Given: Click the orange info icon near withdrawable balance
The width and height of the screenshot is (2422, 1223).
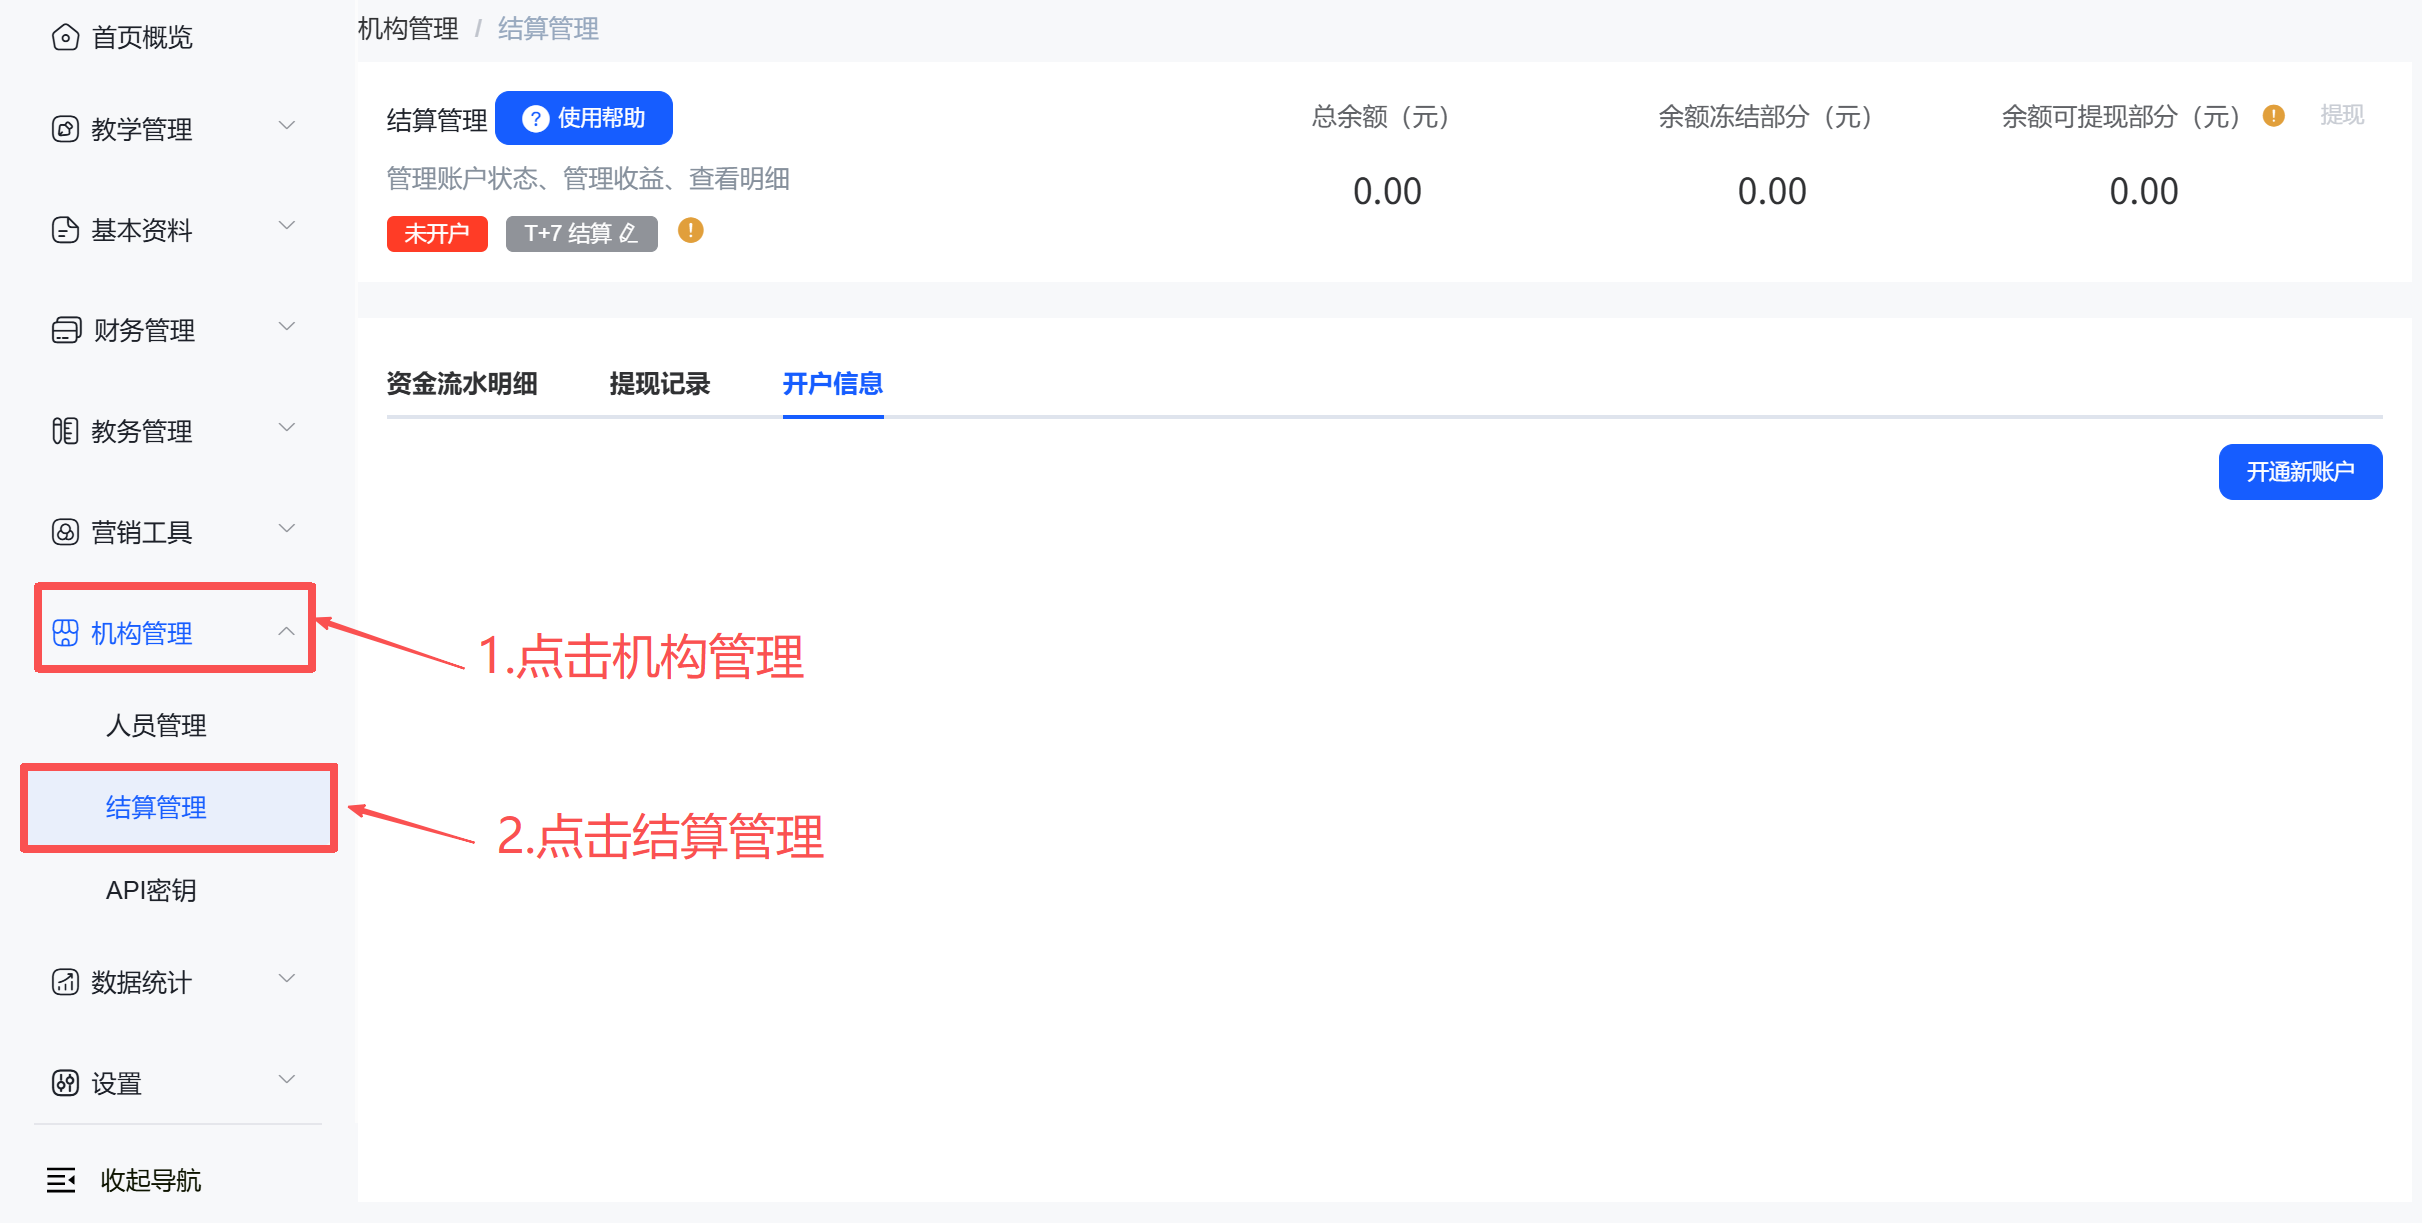Looking at the screenshot, I should [x=2273, y=116].
